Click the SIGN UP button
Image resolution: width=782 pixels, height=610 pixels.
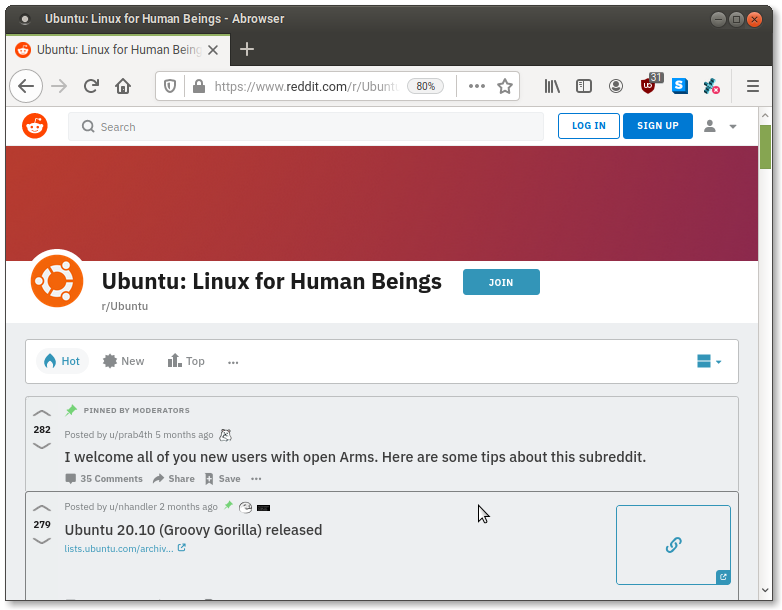pyautogui.click(x=657, y=126)
